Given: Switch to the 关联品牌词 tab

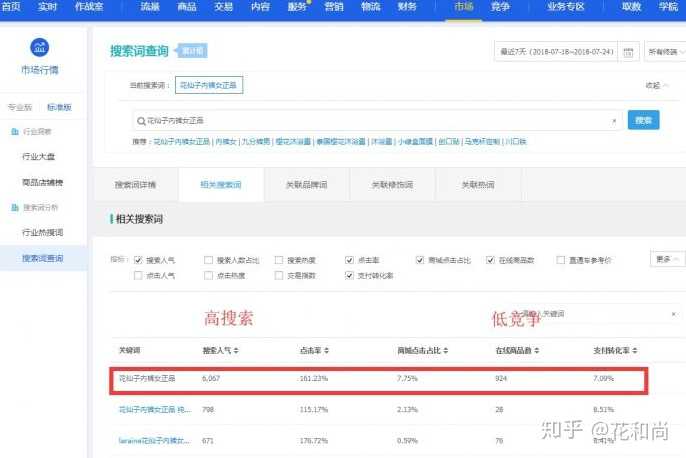Looking at the screenshot, I should (307, 185).
